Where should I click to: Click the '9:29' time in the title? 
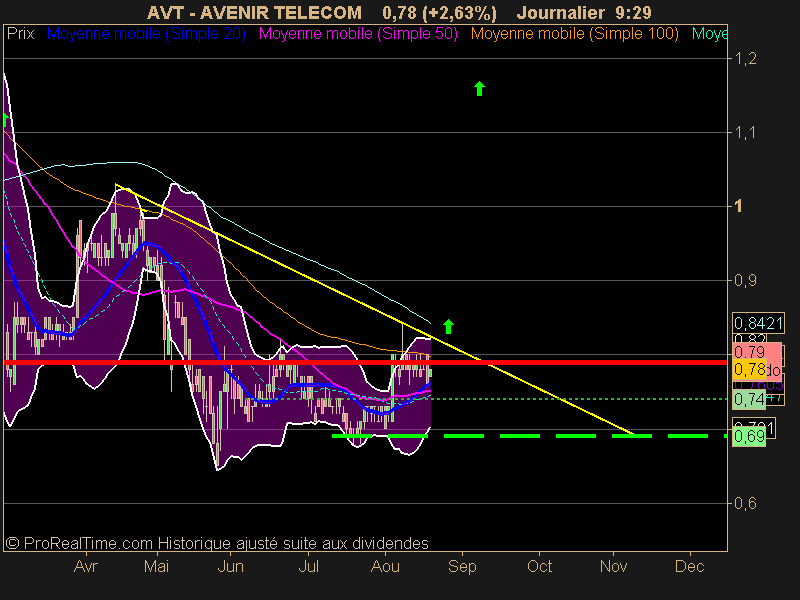pos(633,12)
